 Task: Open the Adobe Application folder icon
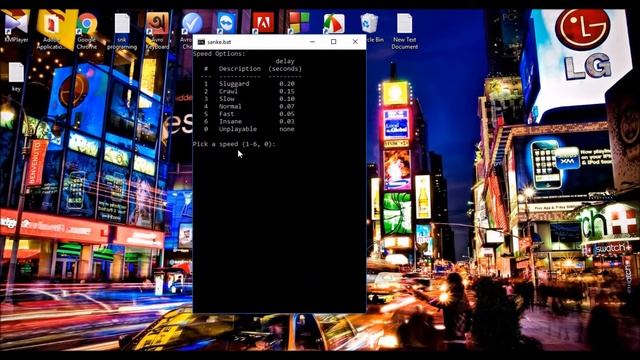click(51, 31)
